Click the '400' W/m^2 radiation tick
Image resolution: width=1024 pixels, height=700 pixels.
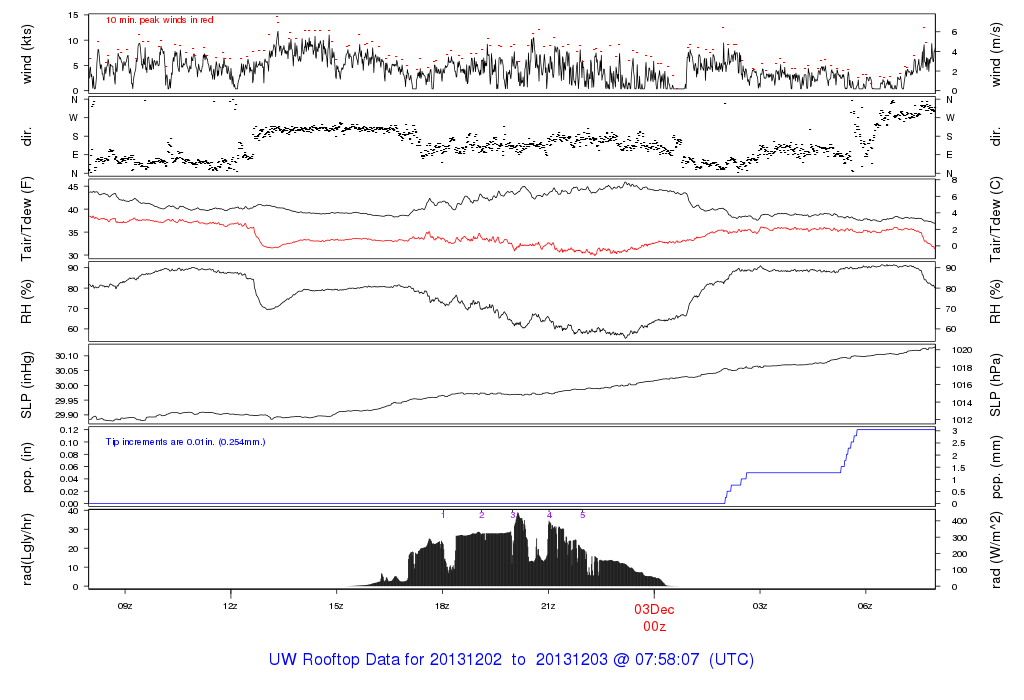click(x=959, y=521)
